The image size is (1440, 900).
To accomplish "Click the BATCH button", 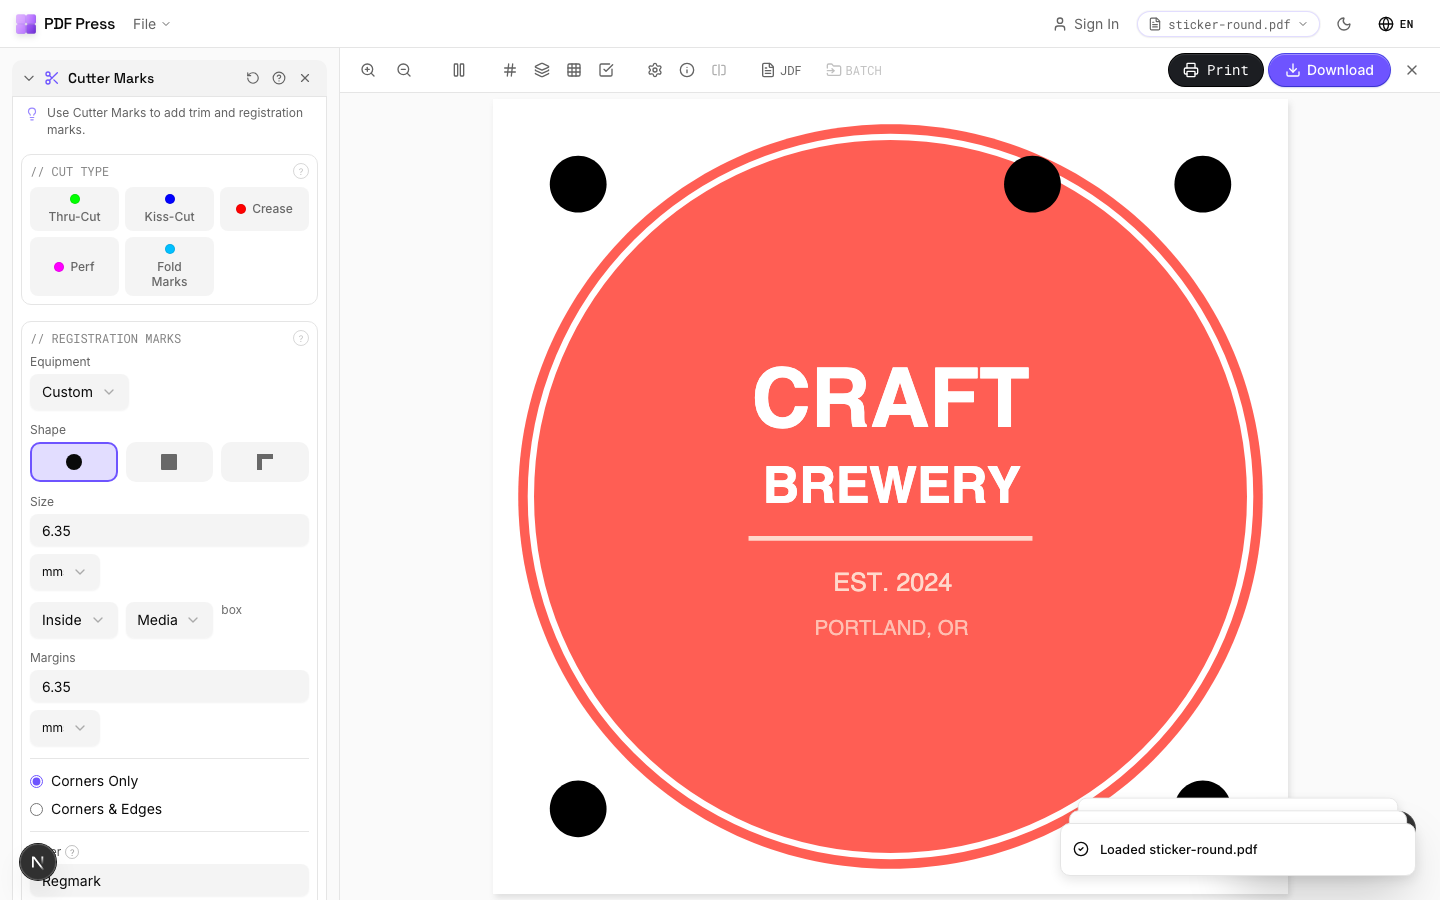I will pyautogui.click(x=854, y=70).
